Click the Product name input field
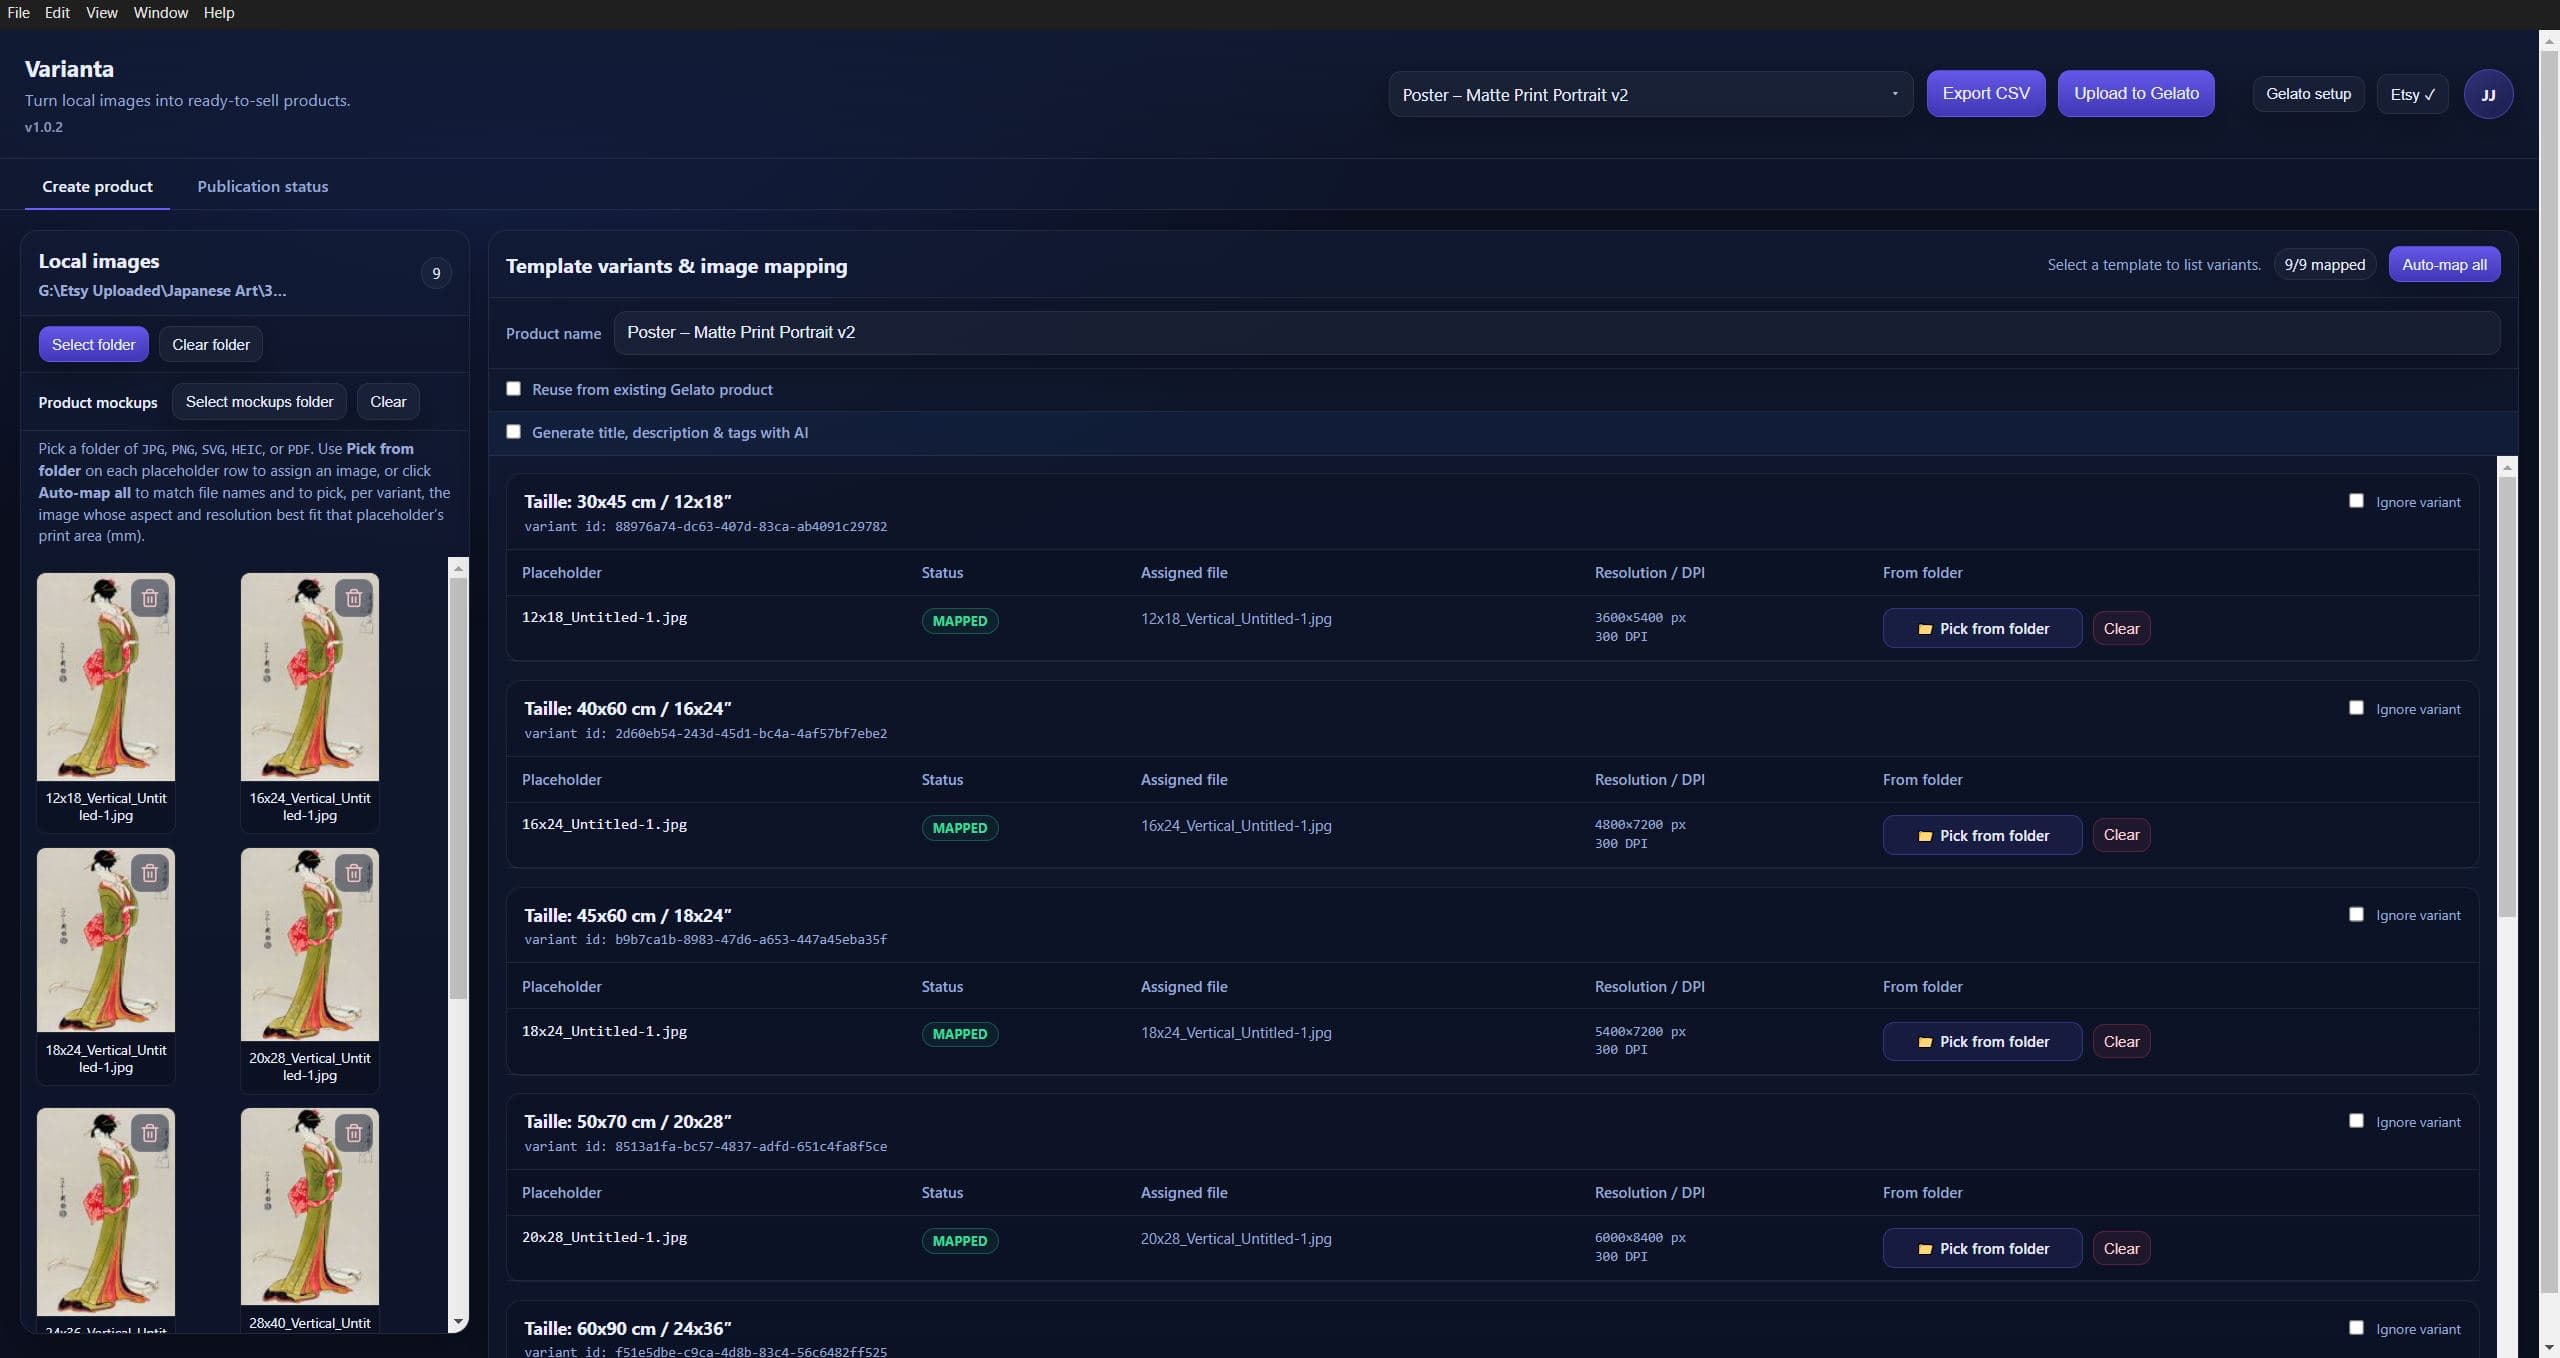The image size is (2560, 1358). 1556,333
